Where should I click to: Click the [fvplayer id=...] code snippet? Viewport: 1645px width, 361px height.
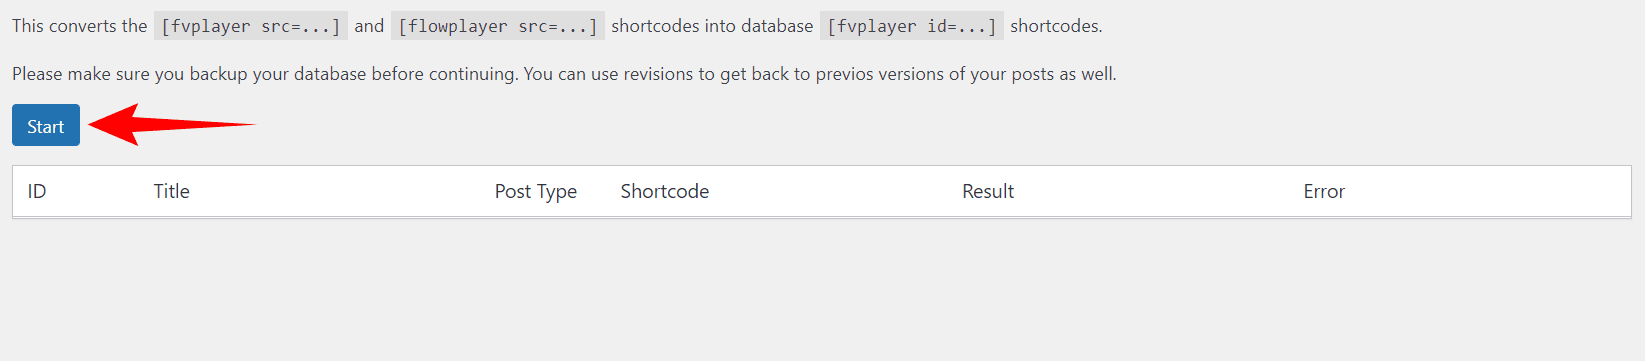coord(912,26)
